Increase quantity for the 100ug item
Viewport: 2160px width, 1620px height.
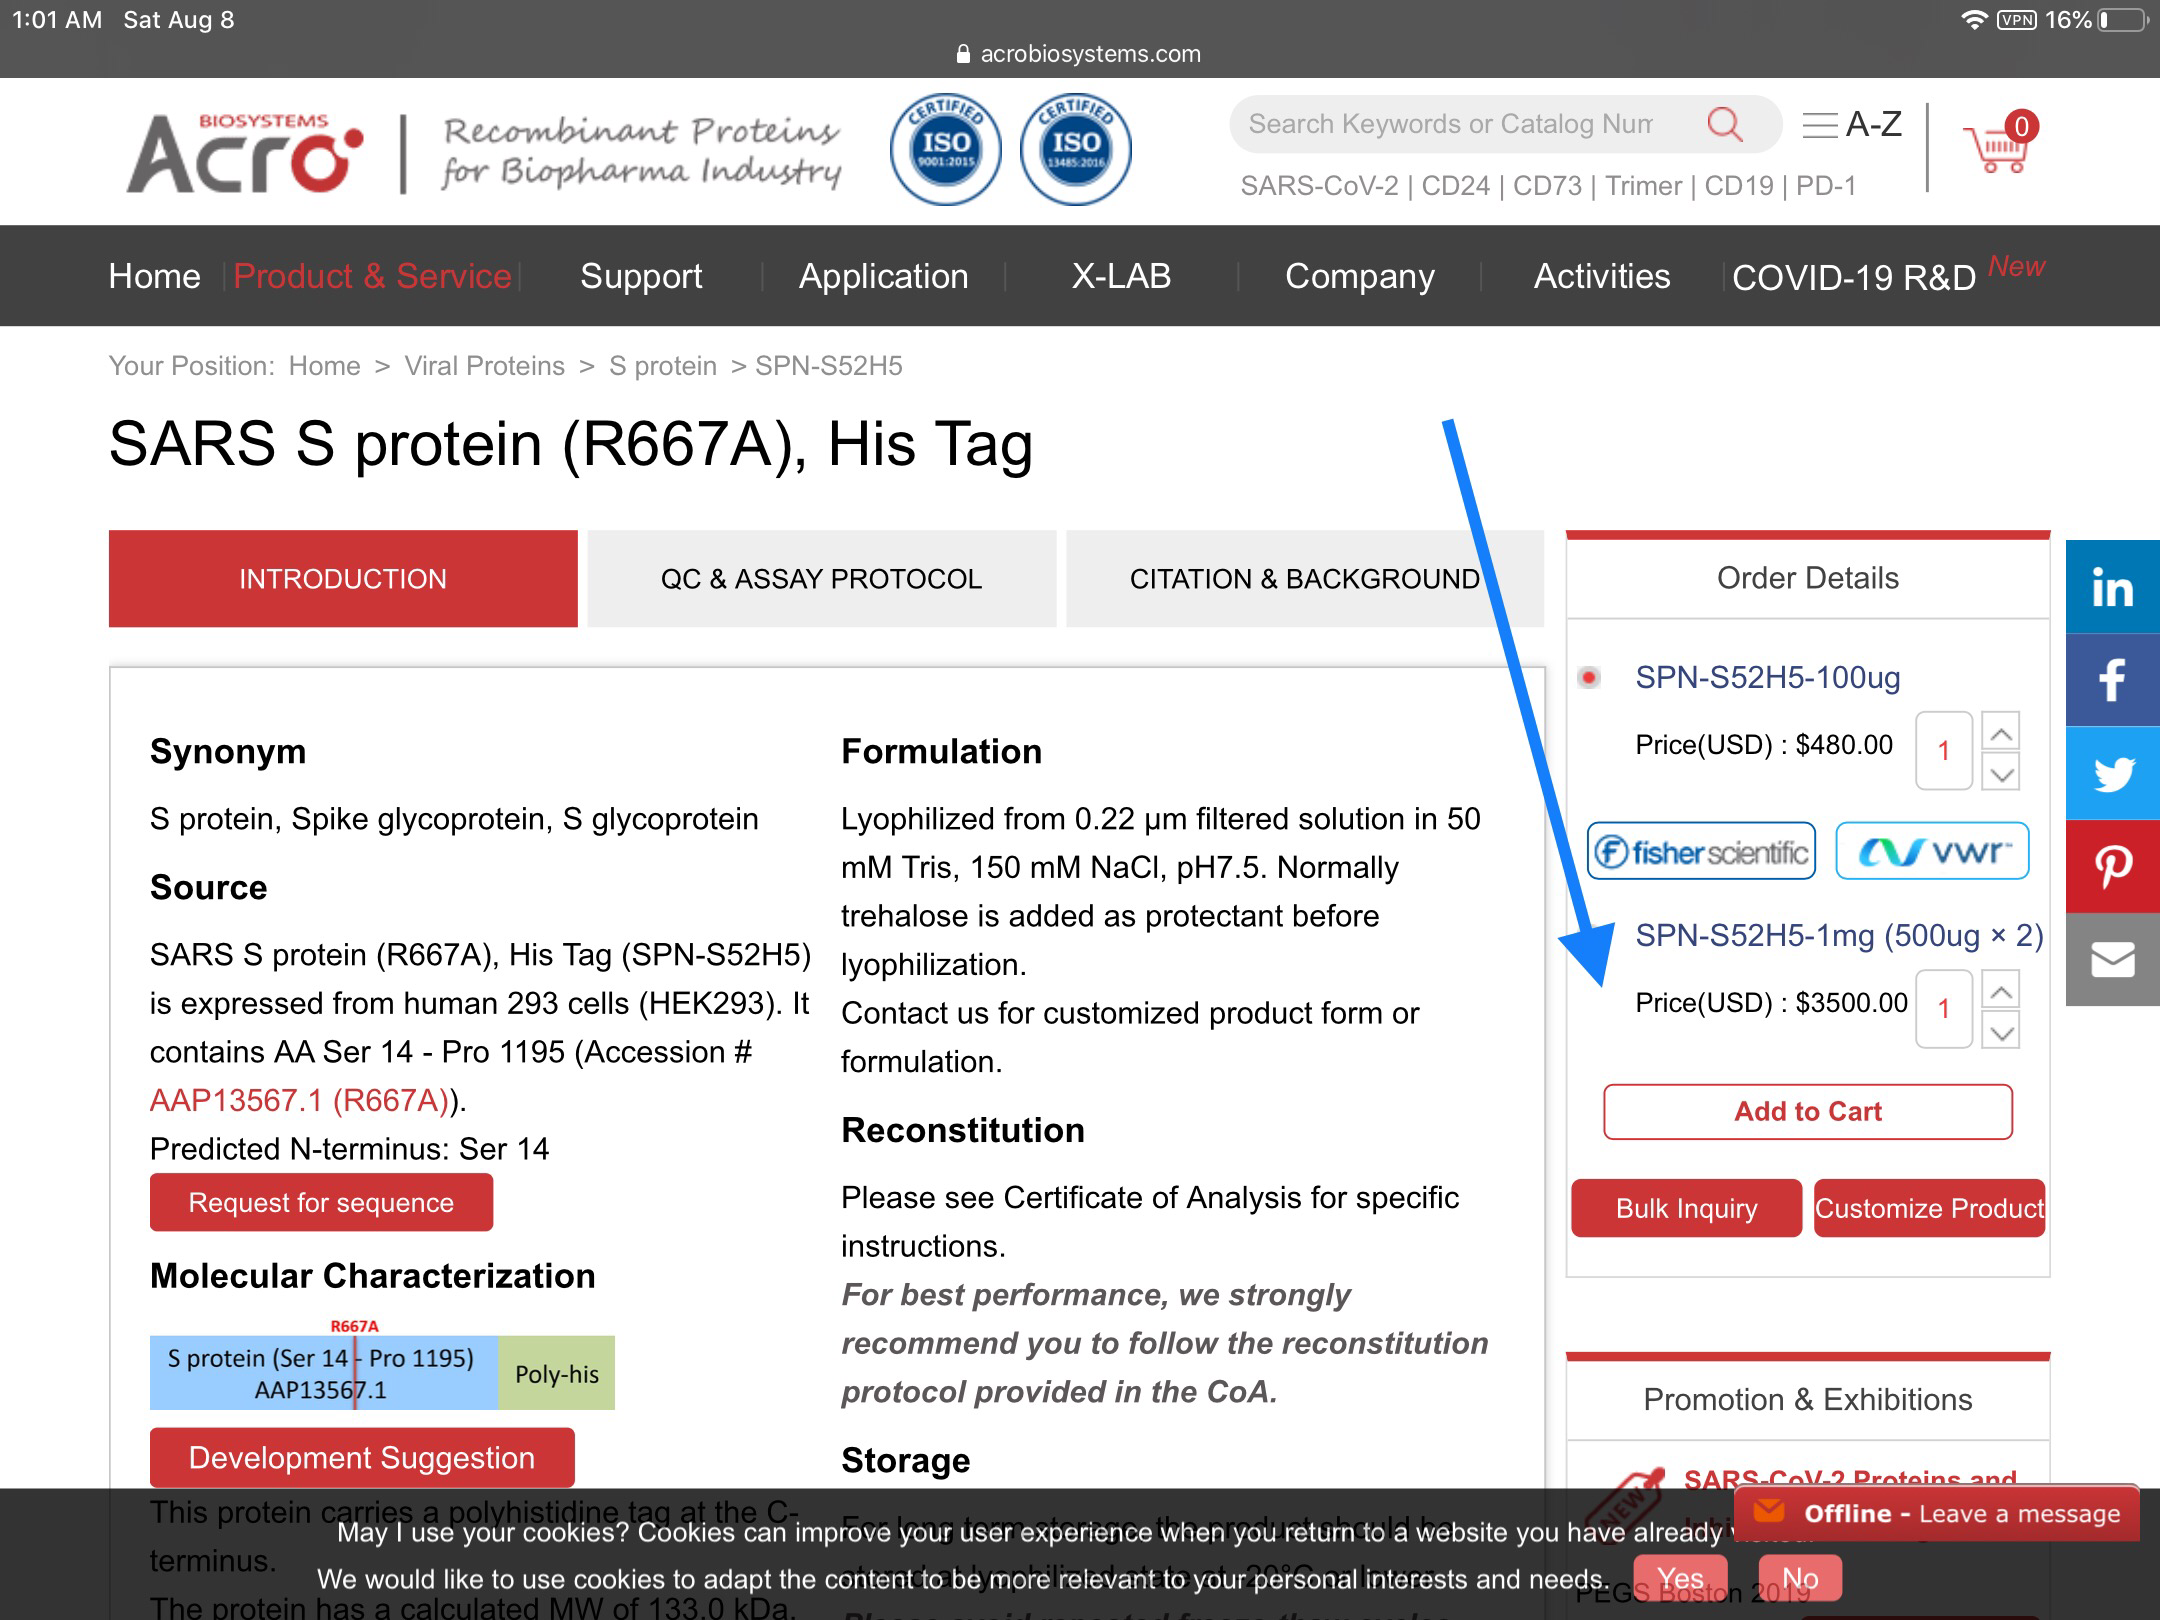(x=2000, y=732)
